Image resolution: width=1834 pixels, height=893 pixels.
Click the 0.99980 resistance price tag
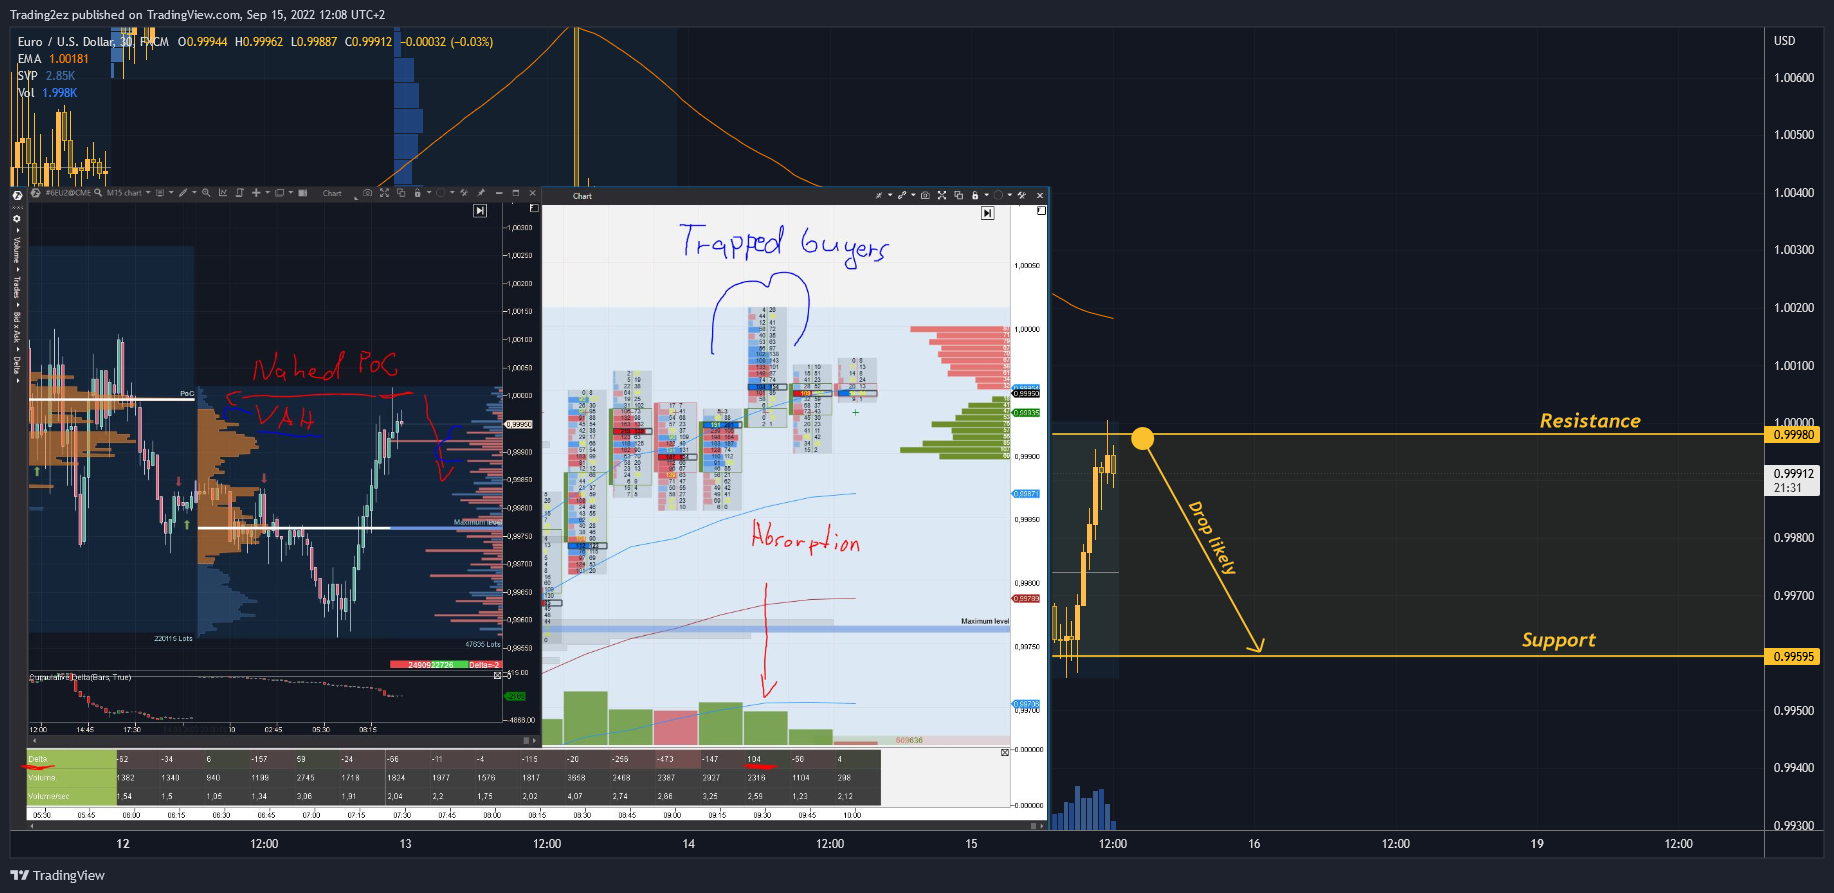1794,434
